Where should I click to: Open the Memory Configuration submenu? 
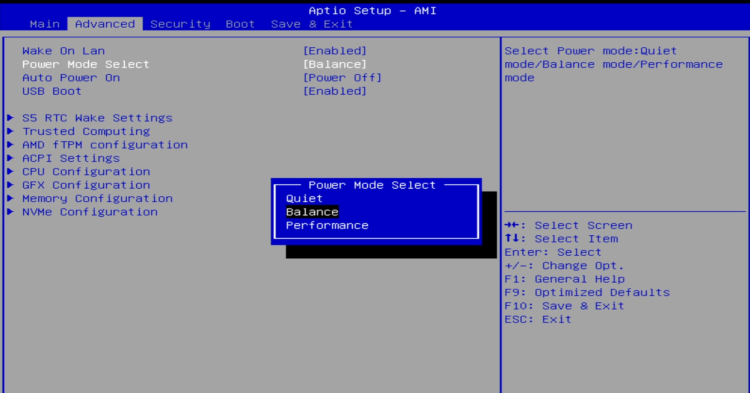97,198
